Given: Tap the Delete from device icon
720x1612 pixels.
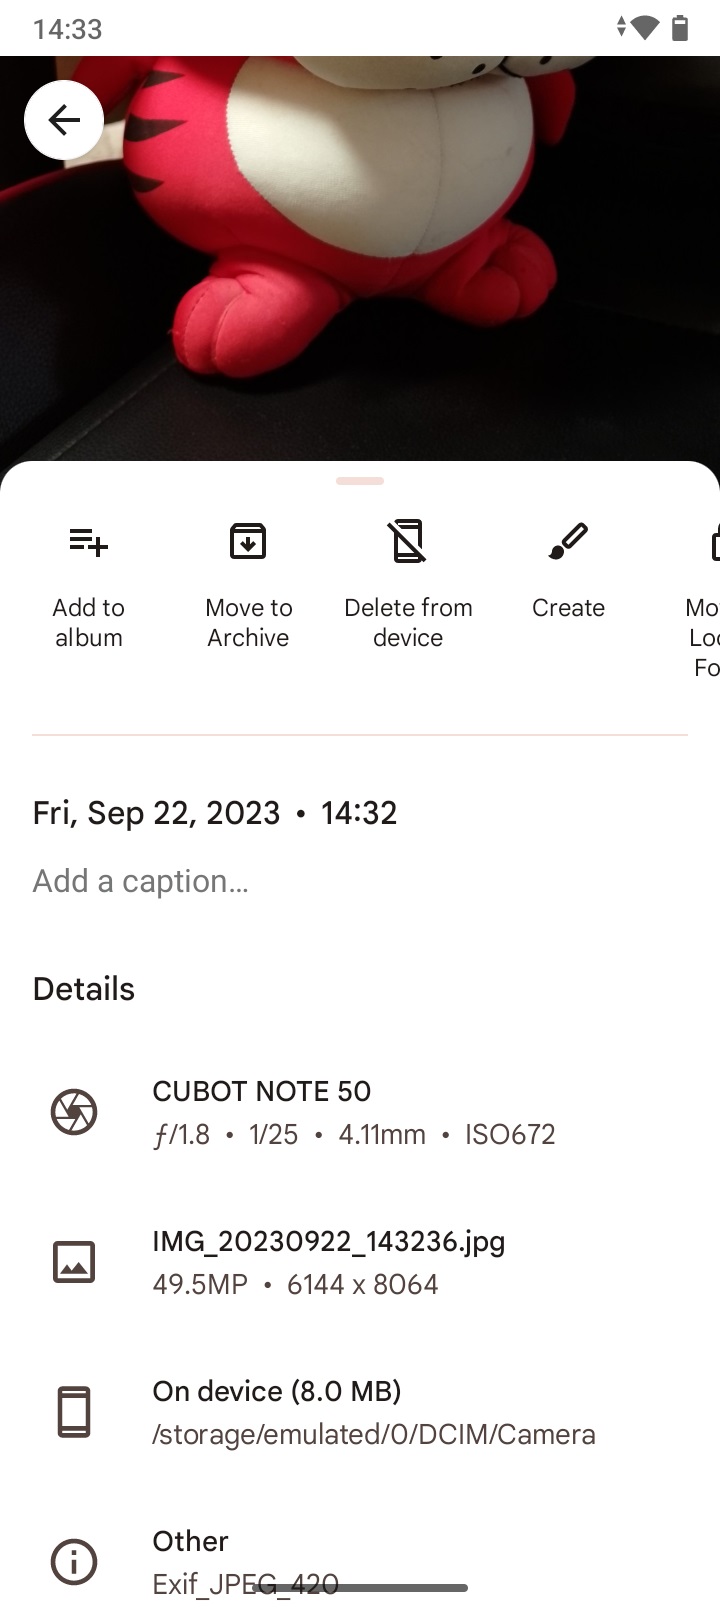Looking at the screenshot, I should point(408,541).
